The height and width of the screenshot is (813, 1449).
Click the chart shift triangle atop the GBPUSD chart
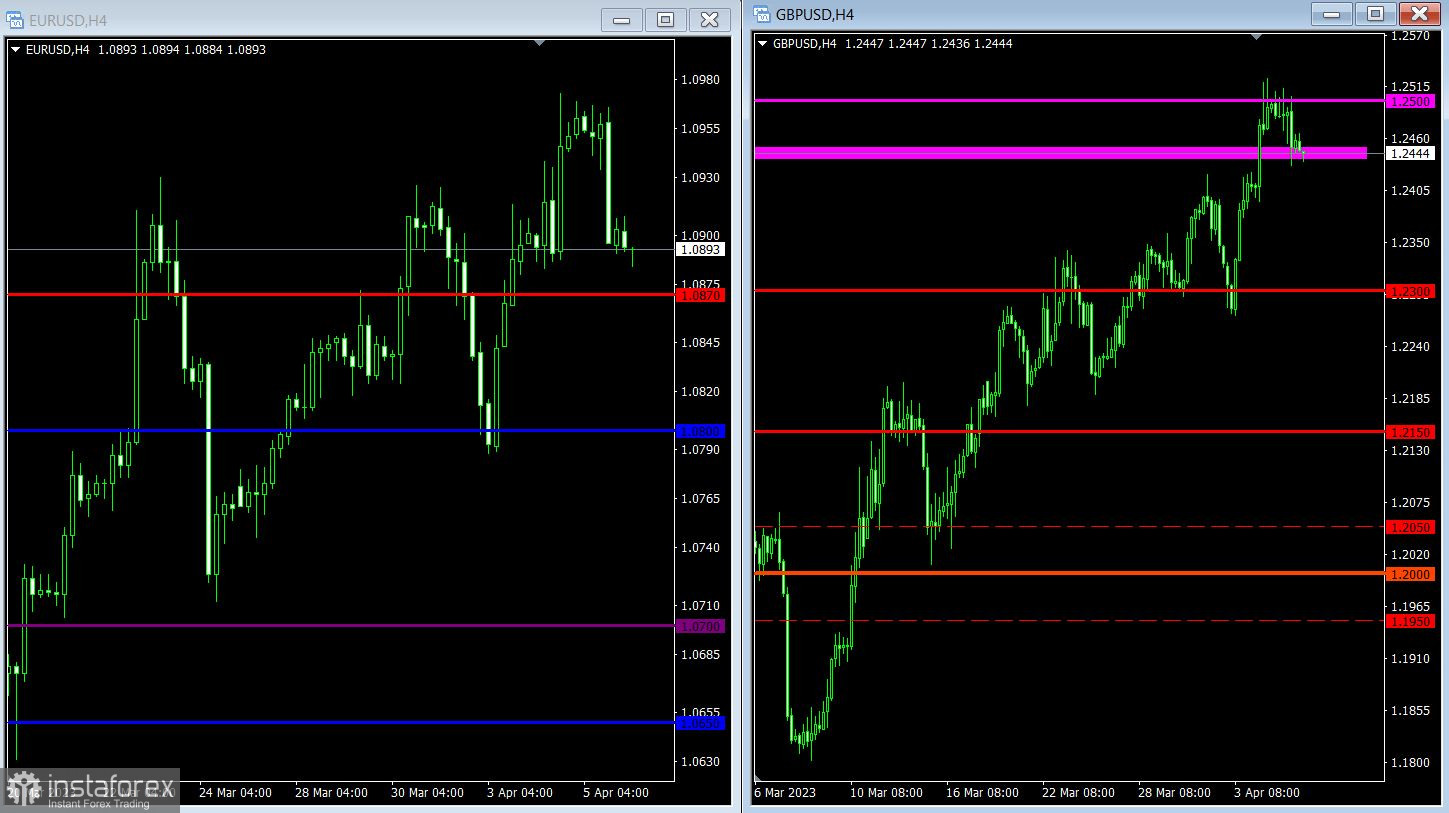pyautogui.click(x=1257, y=36)
